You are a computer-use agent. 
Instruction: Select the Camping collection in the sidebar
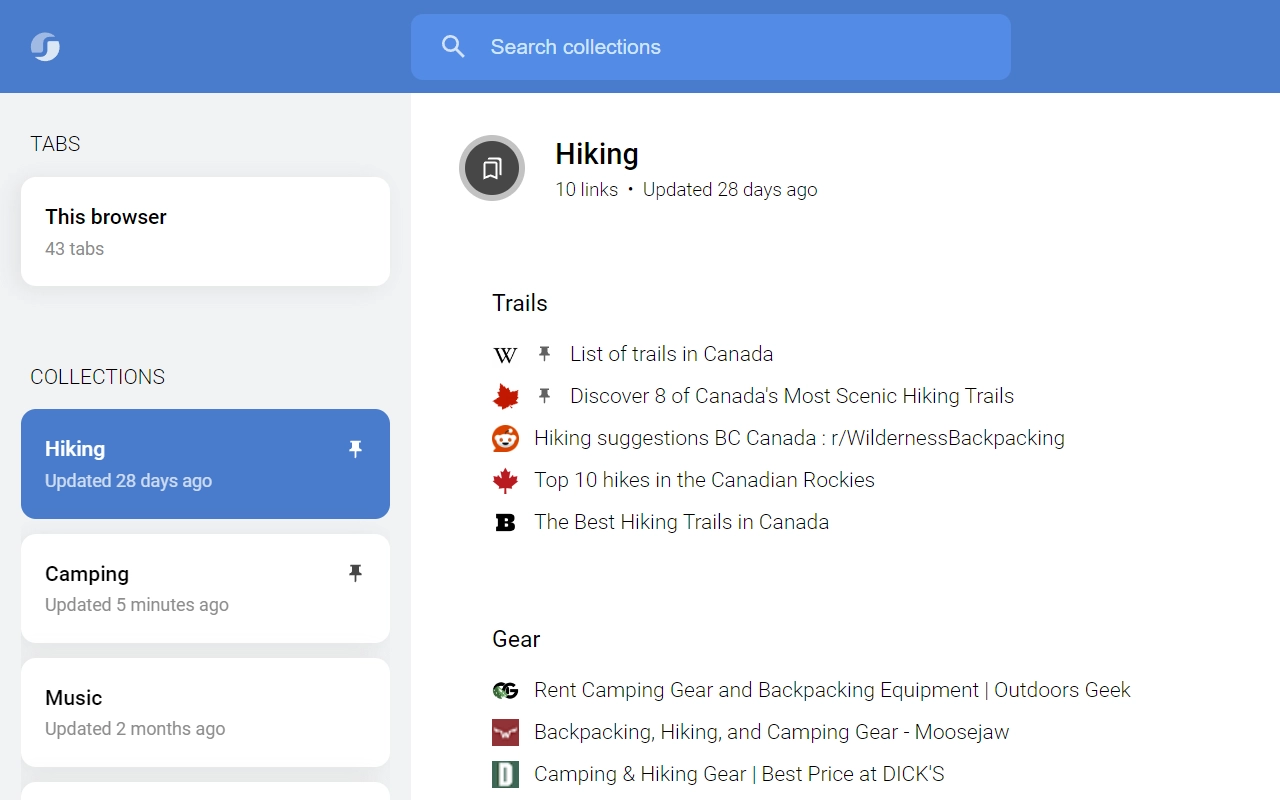click(x=205, y=588)
